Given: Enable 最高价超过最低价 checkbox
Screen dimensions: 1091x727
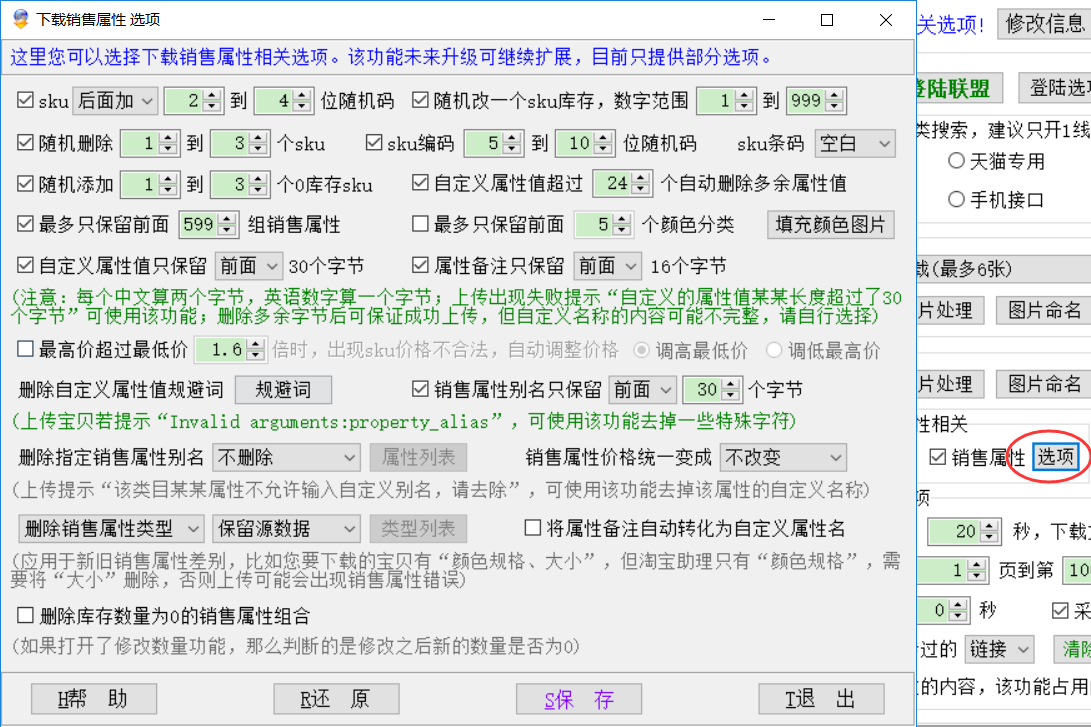Looking at the screenshot, I should [26, 350].
